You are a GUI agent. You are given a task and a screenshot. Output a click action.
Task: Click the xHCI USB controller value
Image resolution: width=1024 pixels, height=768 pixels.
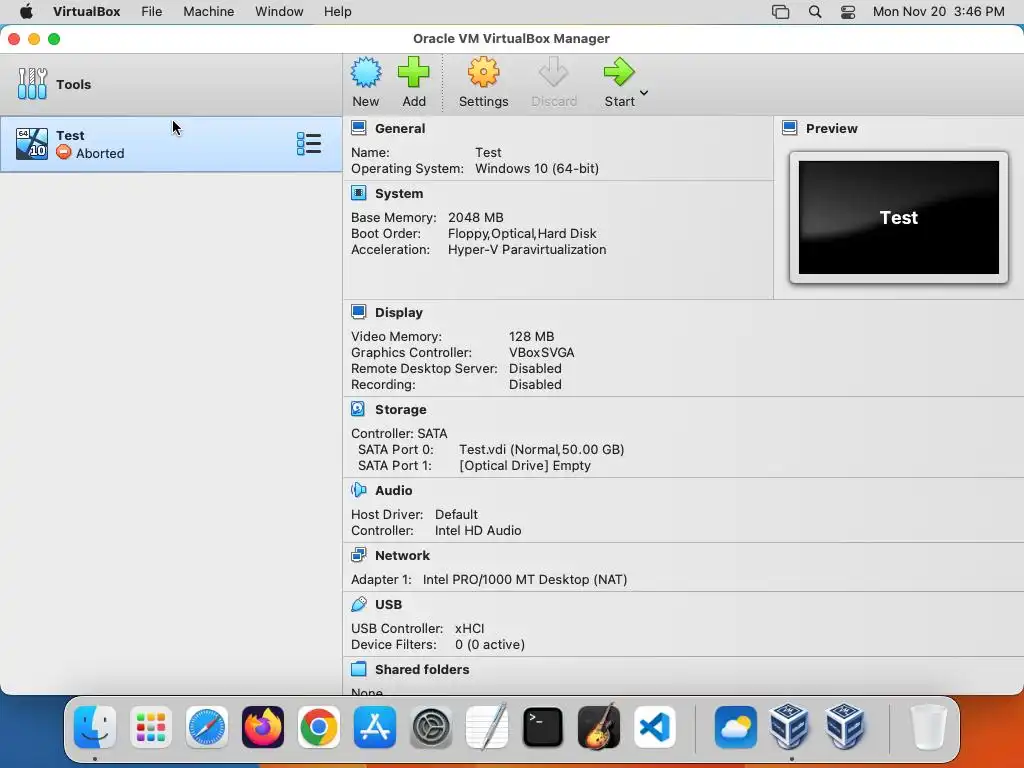click(x=470, y=628)
